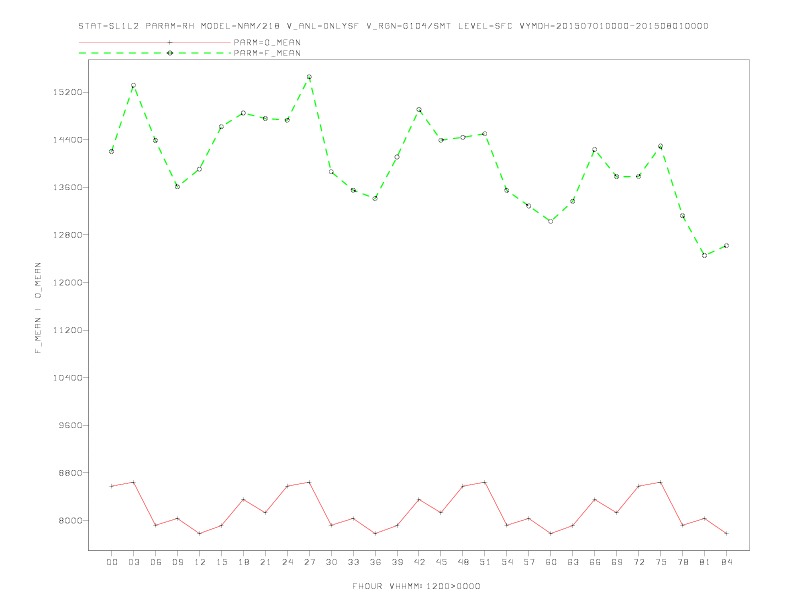Click the chart title starting with STAT=SL1L2

point(393,26)
